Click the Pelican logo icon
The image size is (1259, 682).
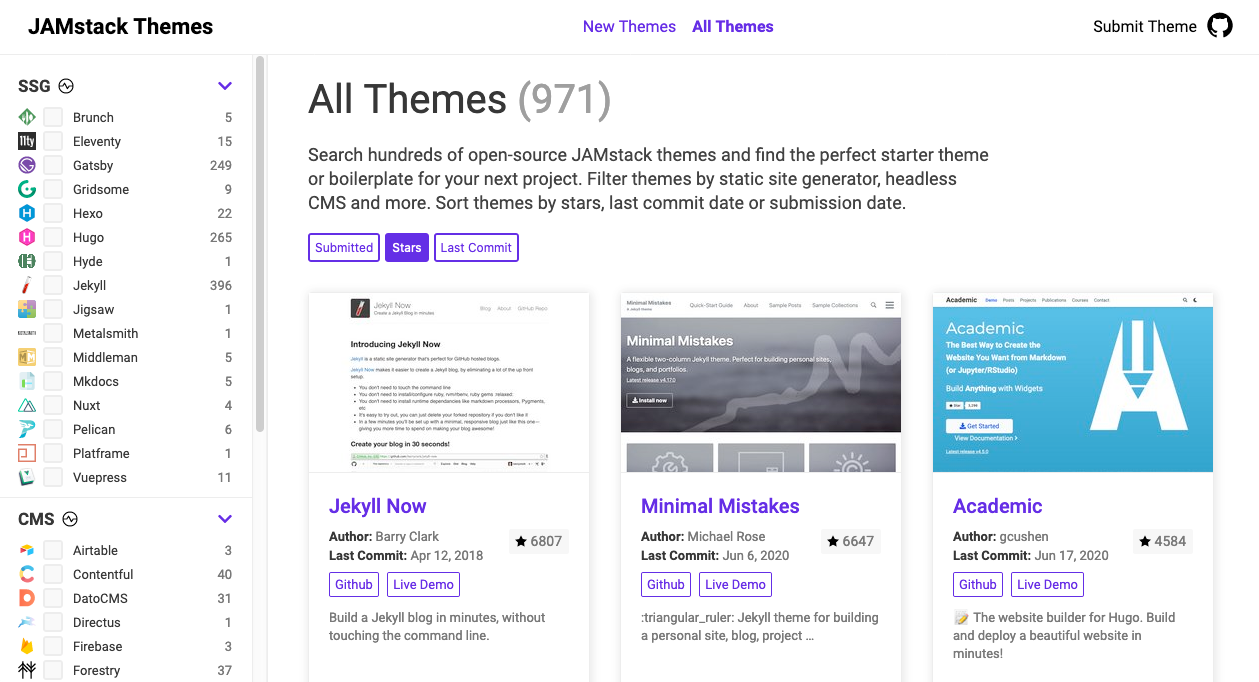tap(27, 429)
